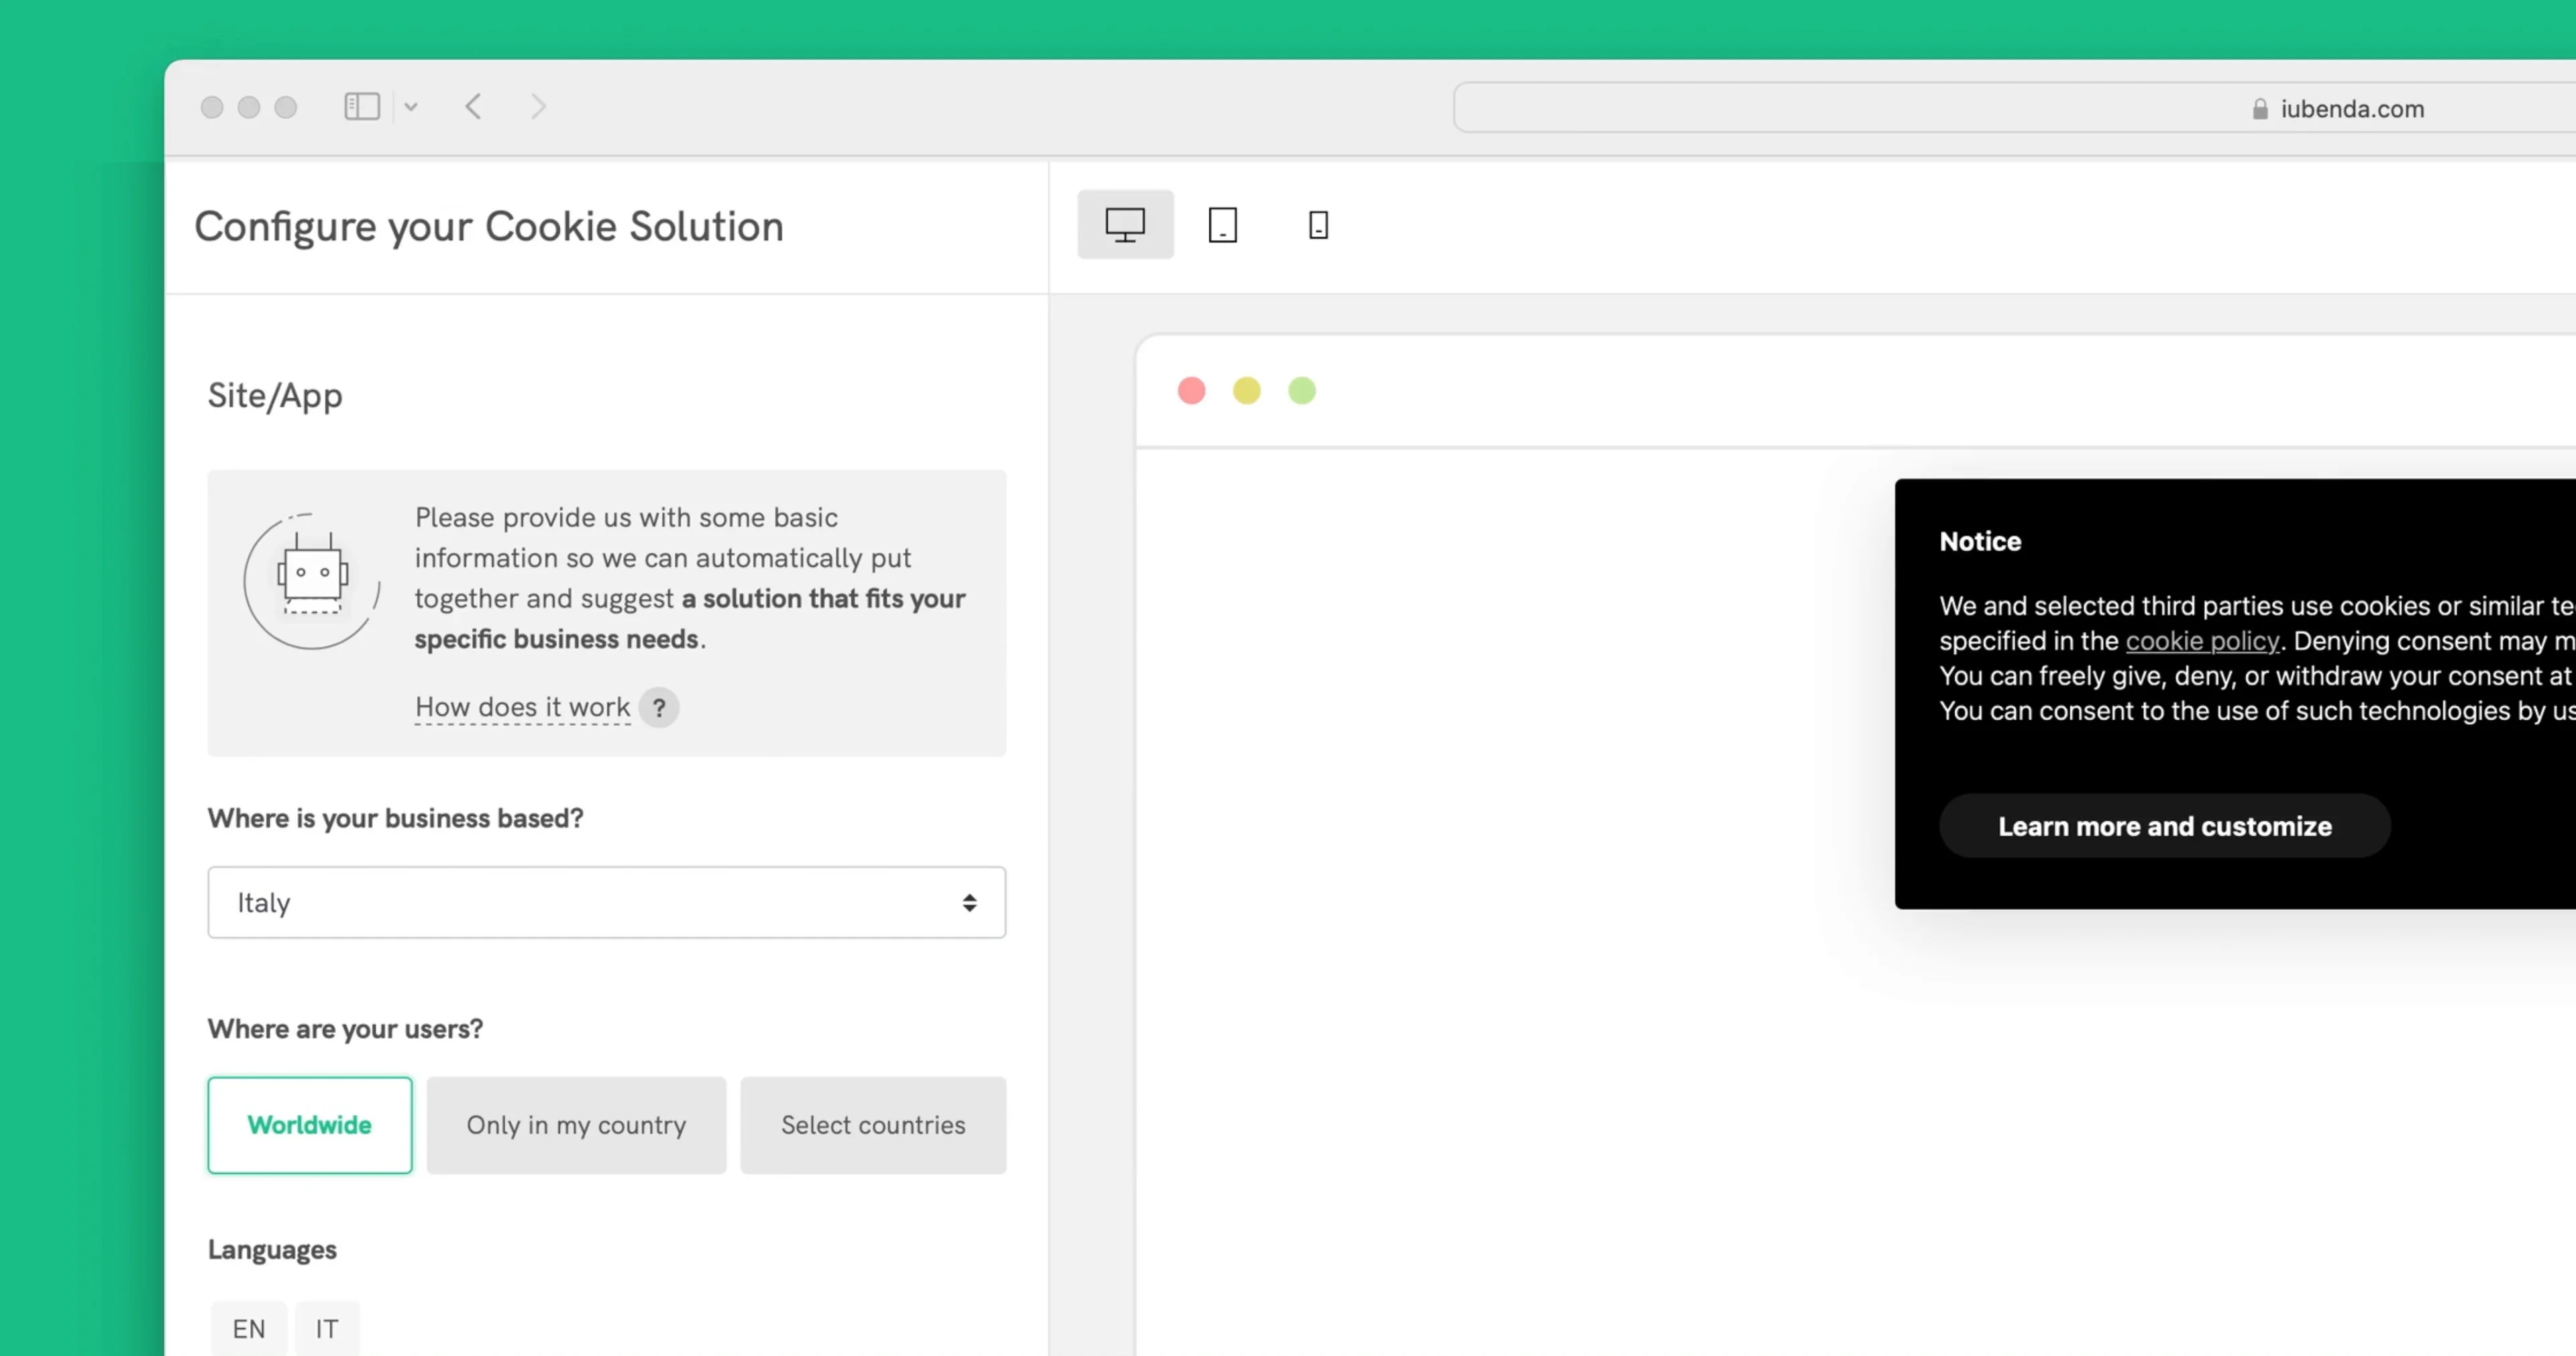This screenshot has height=1356, width=2576.
Task: Select the IT language tag
Action: tap(327, 1328)
